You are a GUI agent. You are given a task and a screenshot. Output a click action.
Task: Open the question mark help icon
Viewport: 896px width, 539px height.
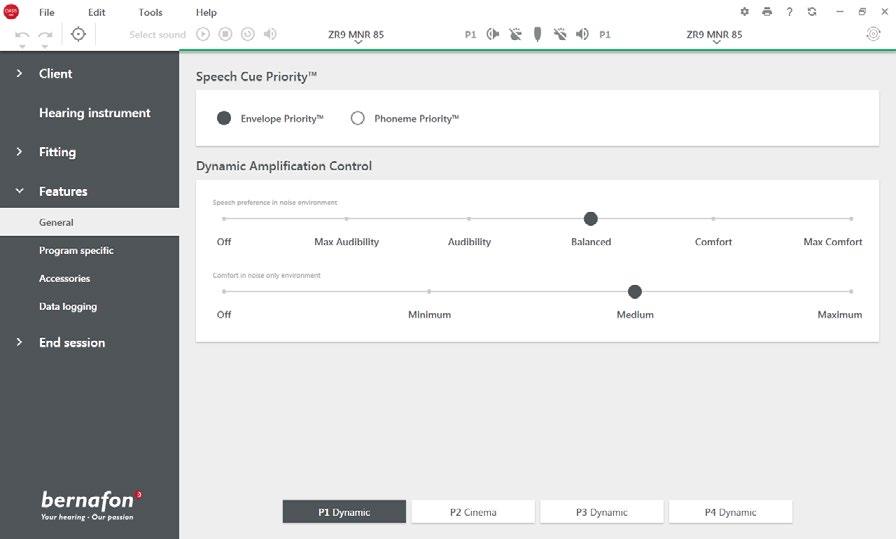789,11
